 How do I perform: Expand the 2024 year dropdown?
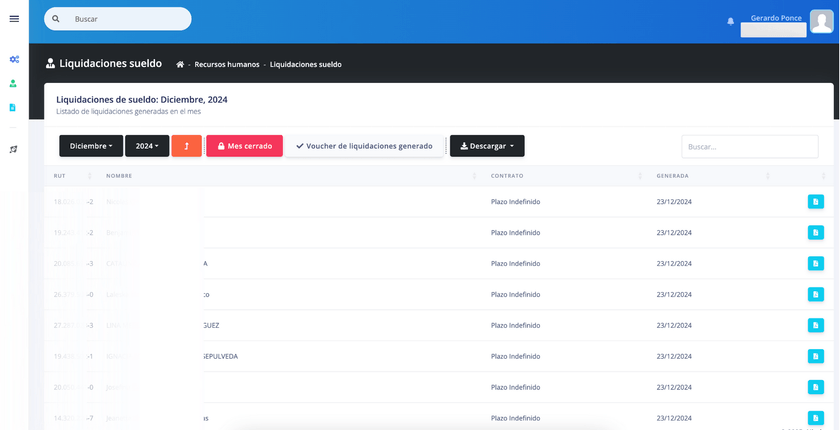point(148,146)
